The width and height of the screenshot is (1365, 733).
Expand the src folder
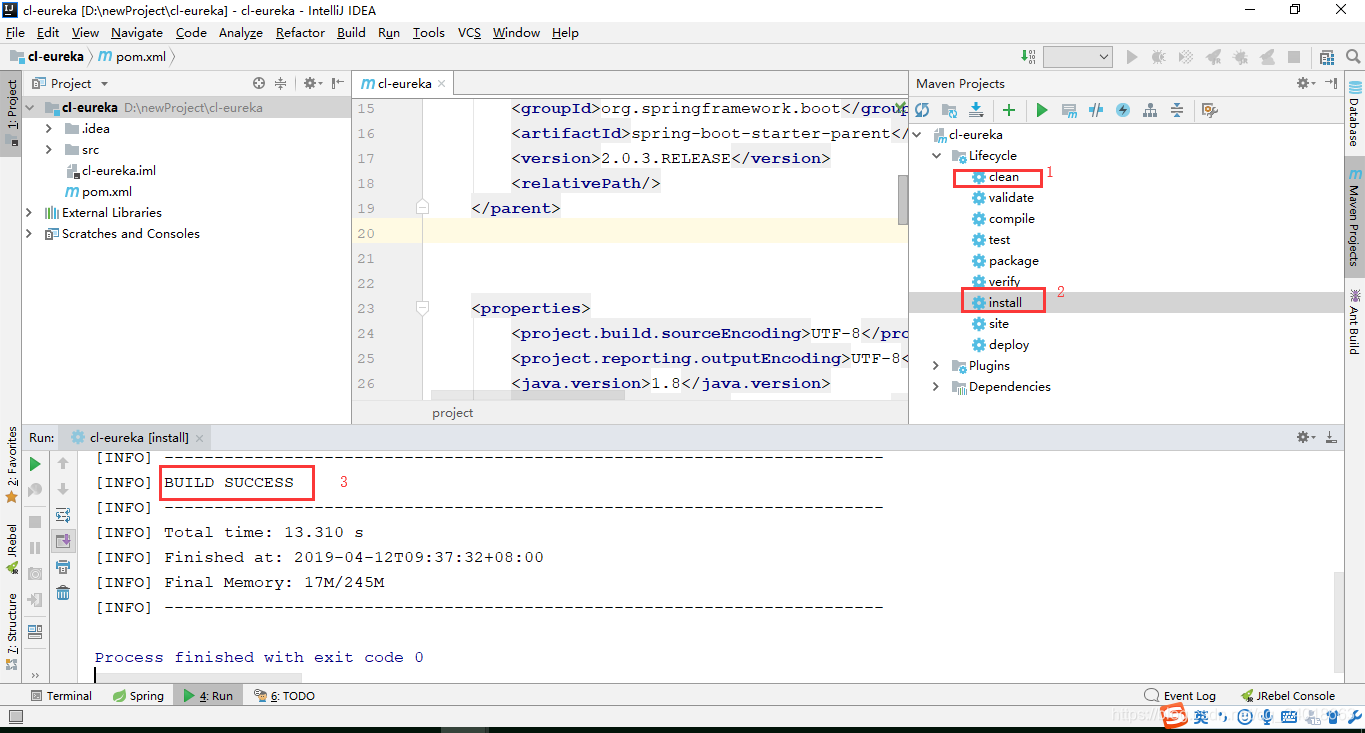tap(49, 149)
